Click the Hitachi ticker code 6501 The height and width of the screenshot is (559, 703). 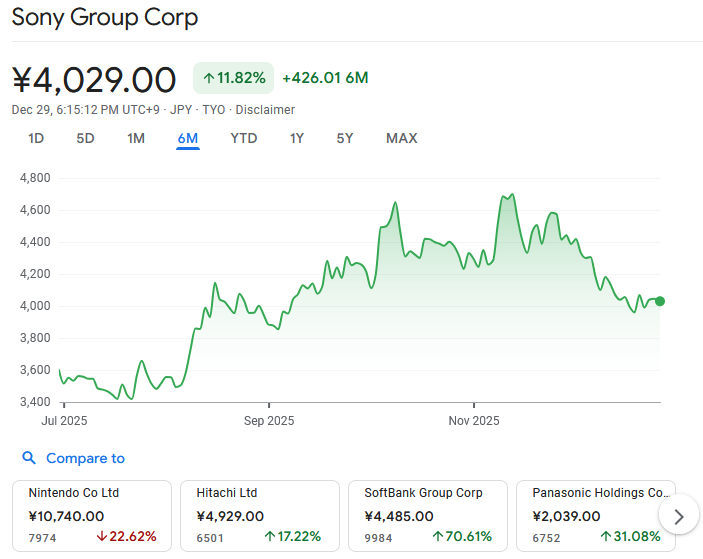tap(210, 538)
